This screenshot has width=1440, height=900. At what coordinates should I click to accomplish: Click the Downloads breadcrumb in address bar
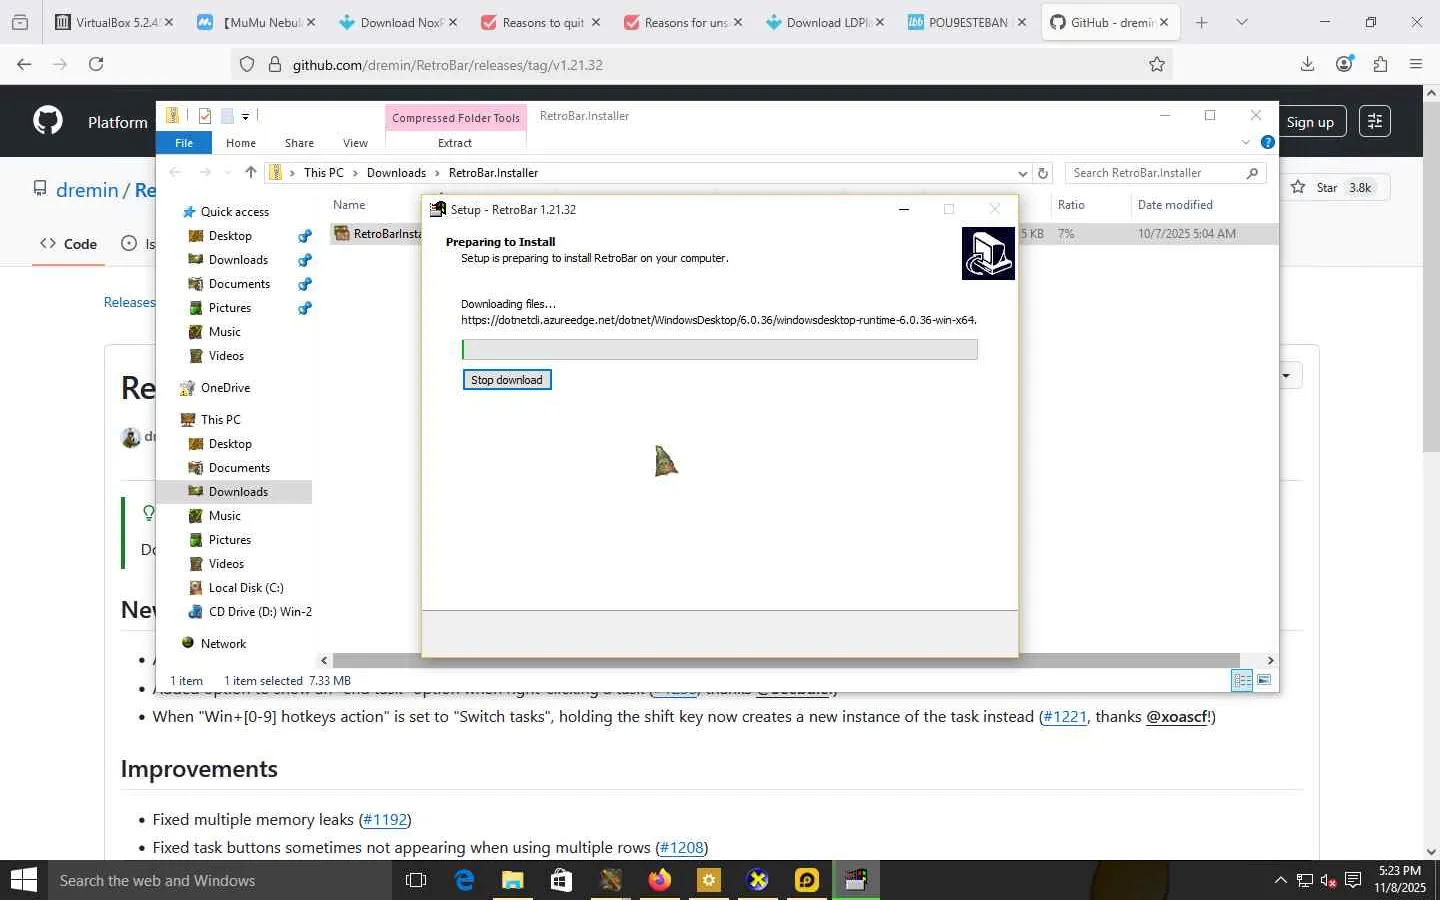[396, 173]
